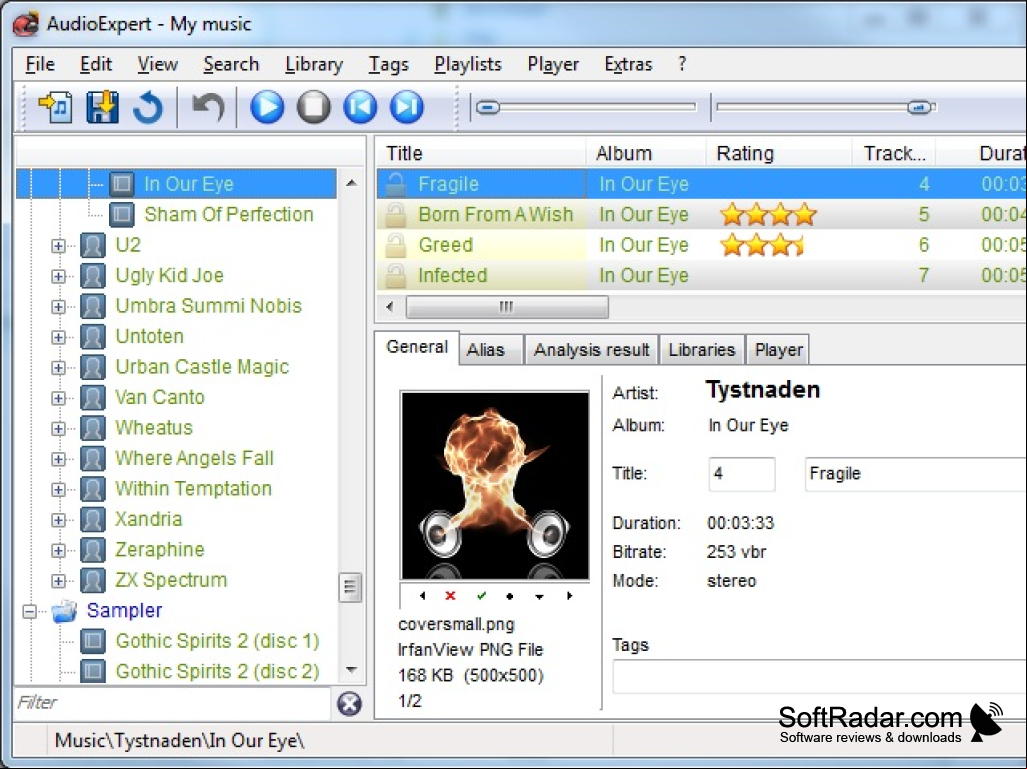Expand the Ugly Kid Joe artist node
The width and height of the screenshot is (1027, 769).
(58, 276)
